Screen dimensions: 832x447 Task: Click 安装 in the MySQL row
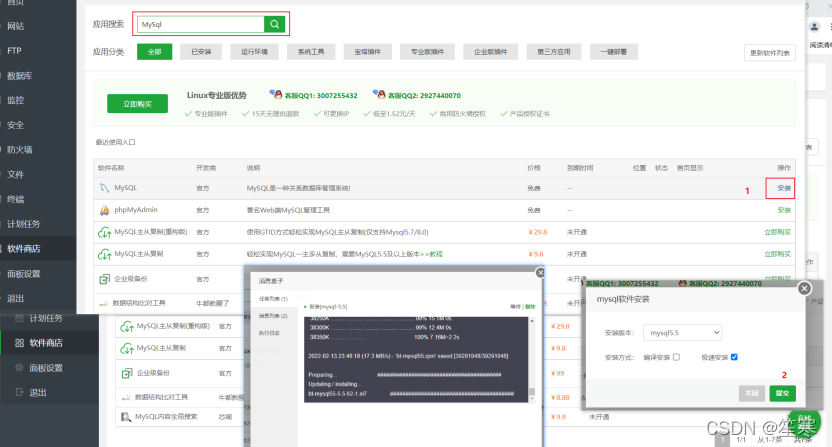tap(784, 188)
